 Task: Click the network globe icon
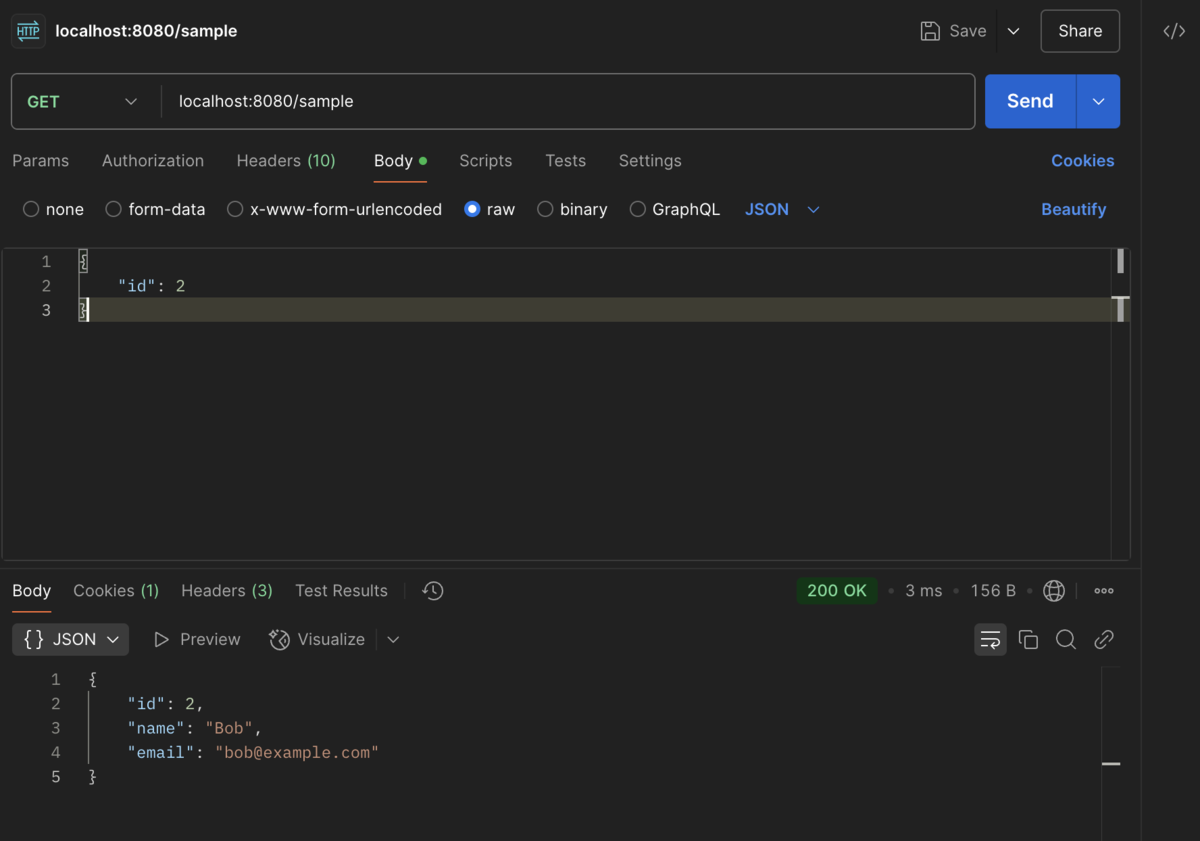(1054, 591)
